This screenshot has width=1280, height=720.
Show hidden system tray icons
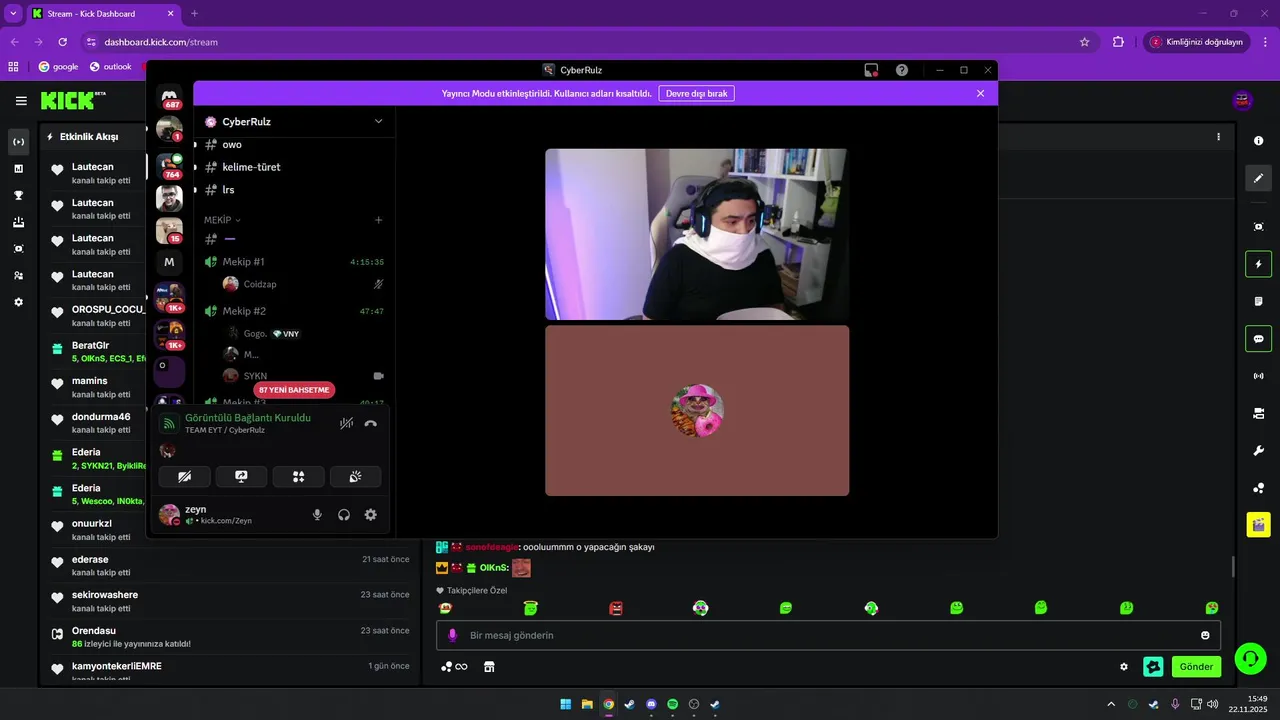pyautogui.click(x=1111, y=704)
